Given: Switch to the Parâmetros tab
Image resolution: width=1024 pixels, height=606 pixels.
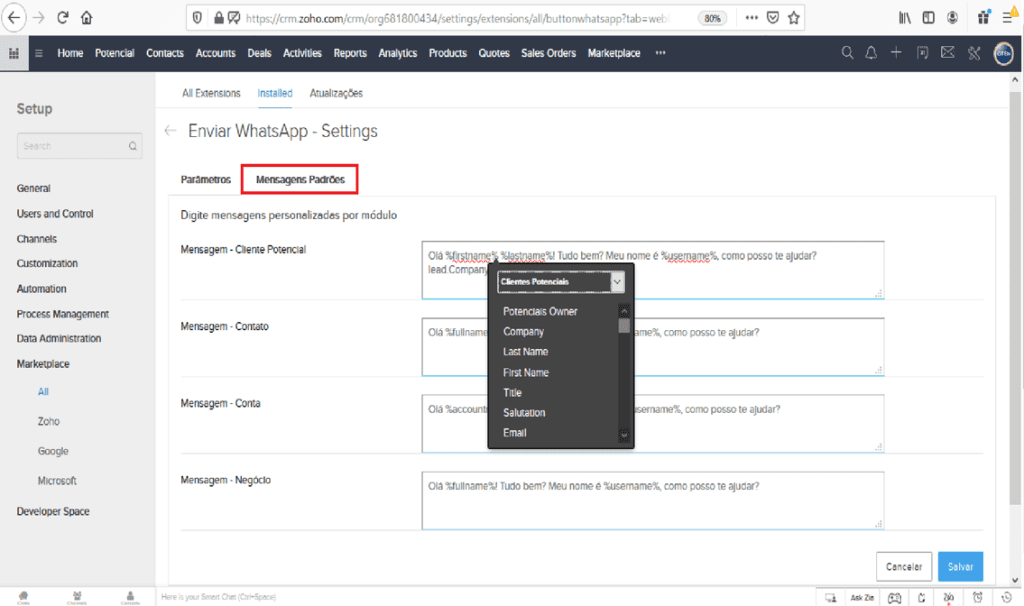Looking at the screenshot, I should tap(205, 179).
